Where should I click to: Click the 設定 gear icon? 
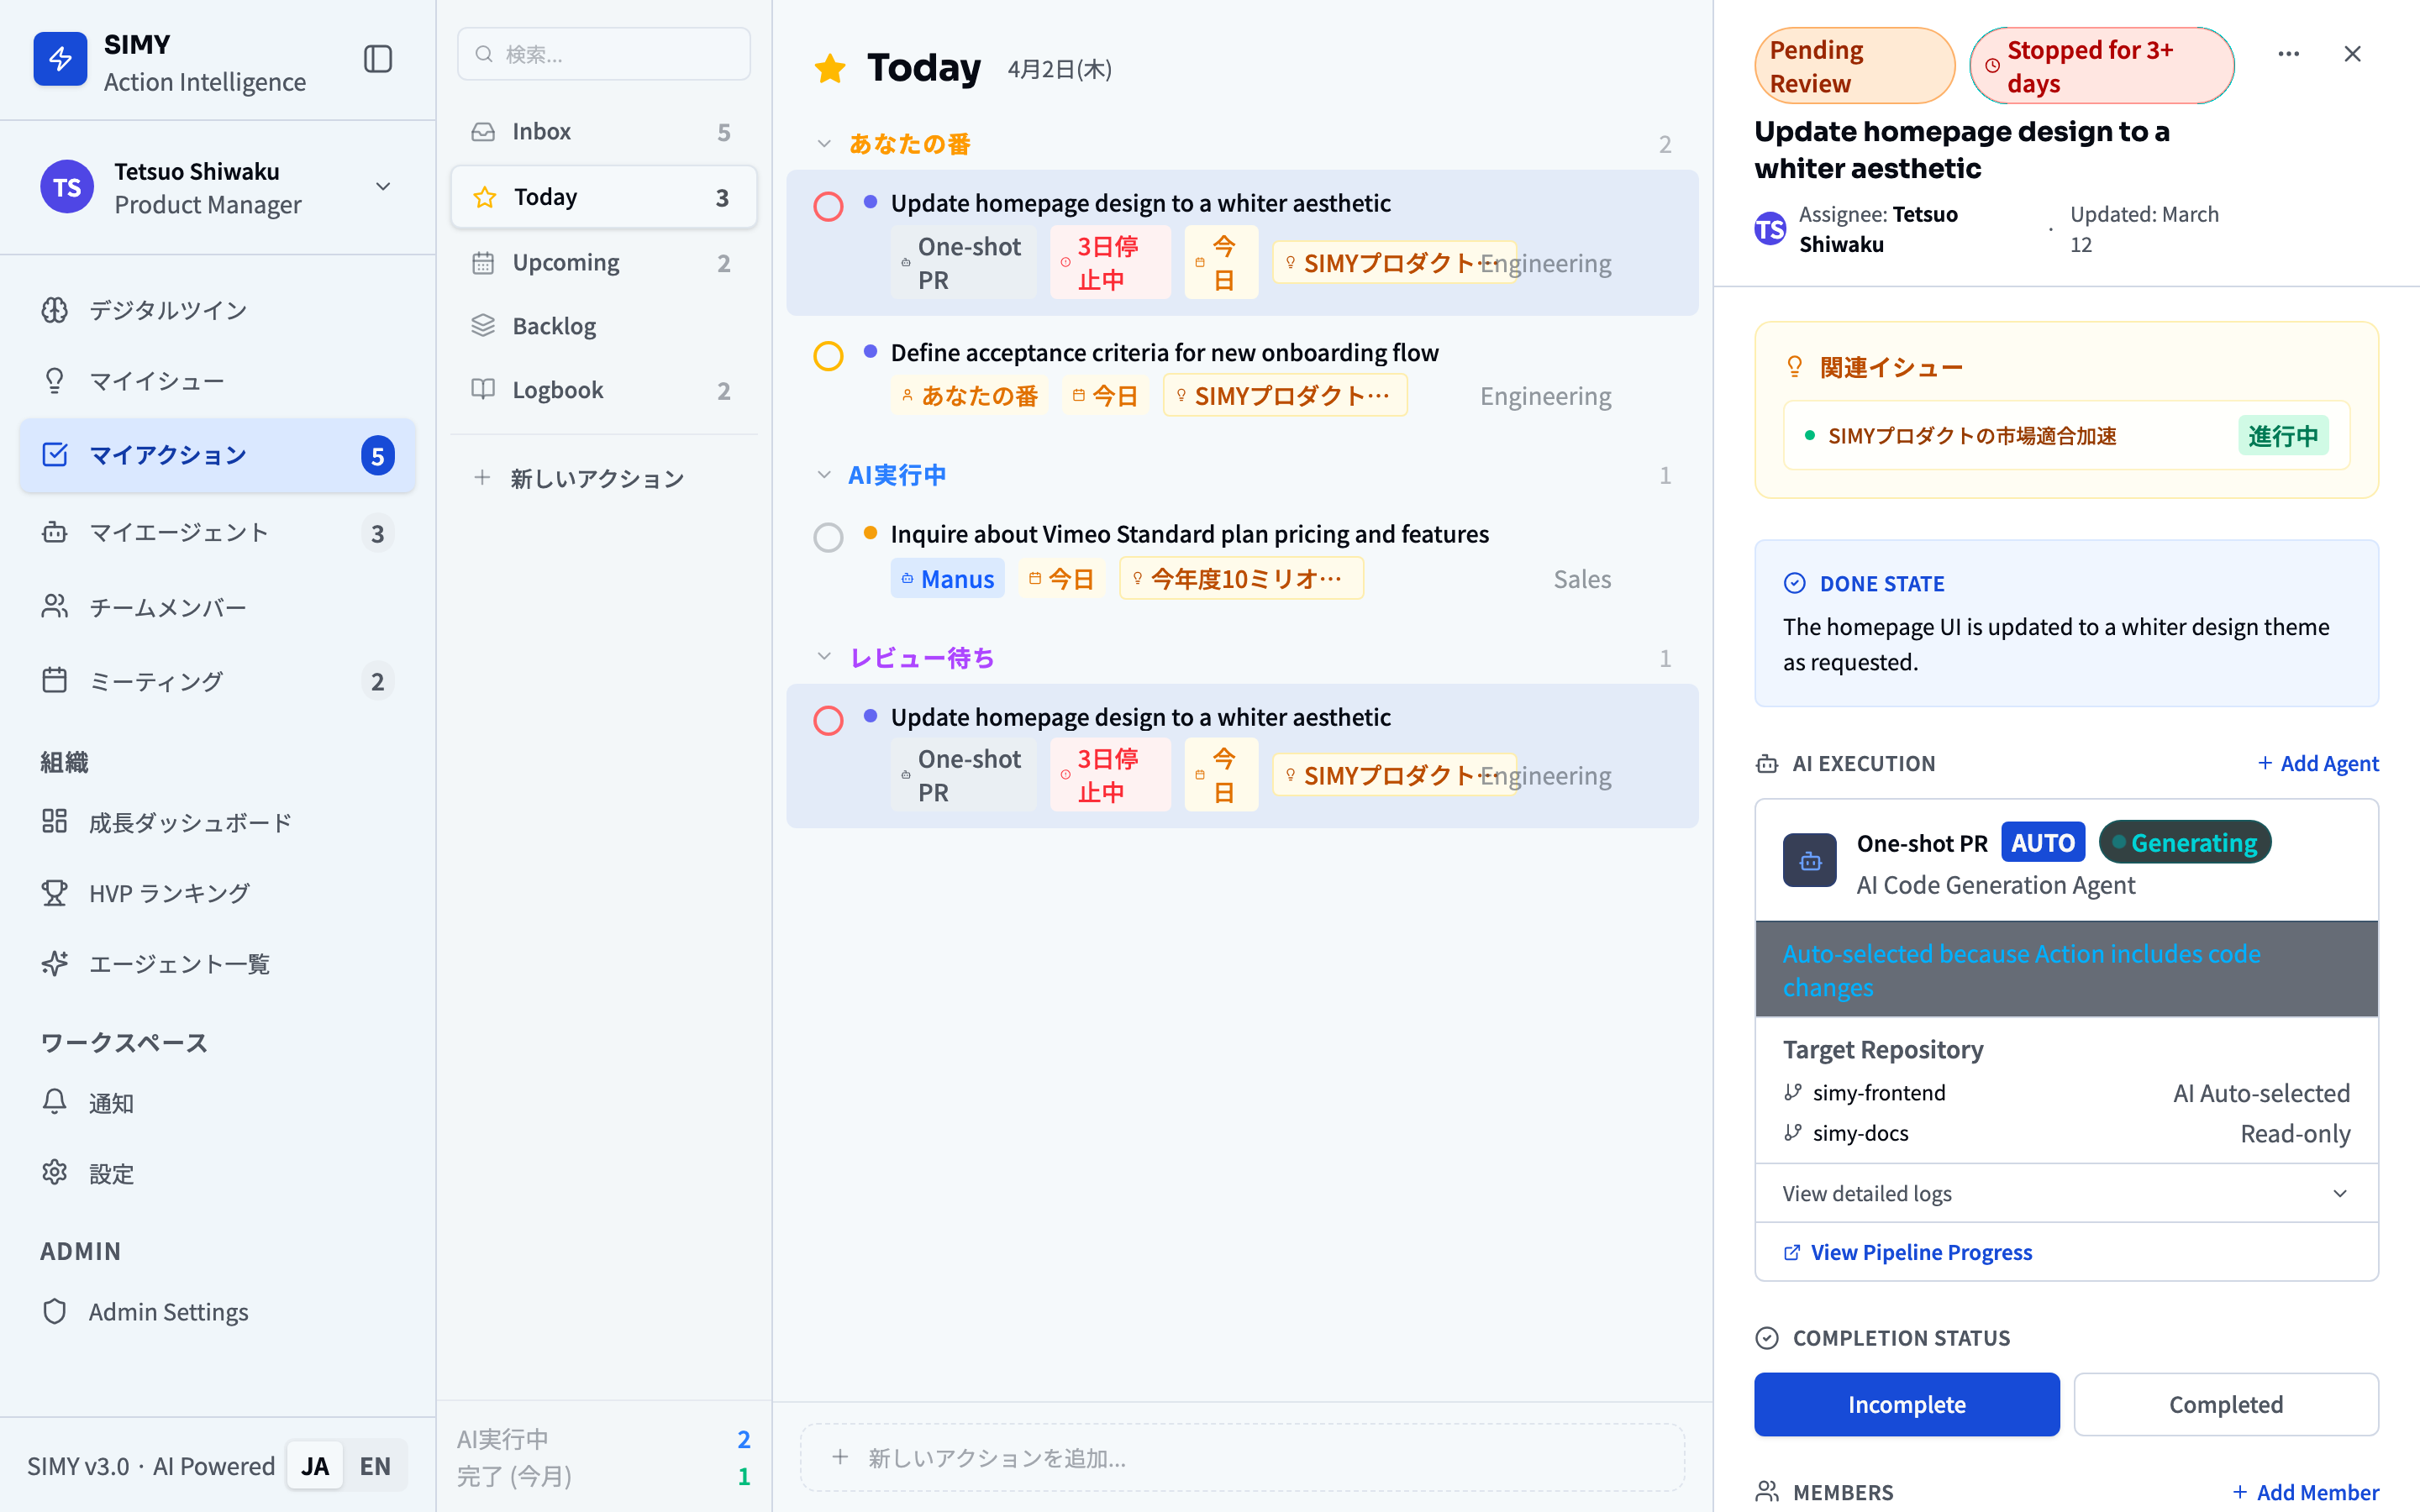54,1172
